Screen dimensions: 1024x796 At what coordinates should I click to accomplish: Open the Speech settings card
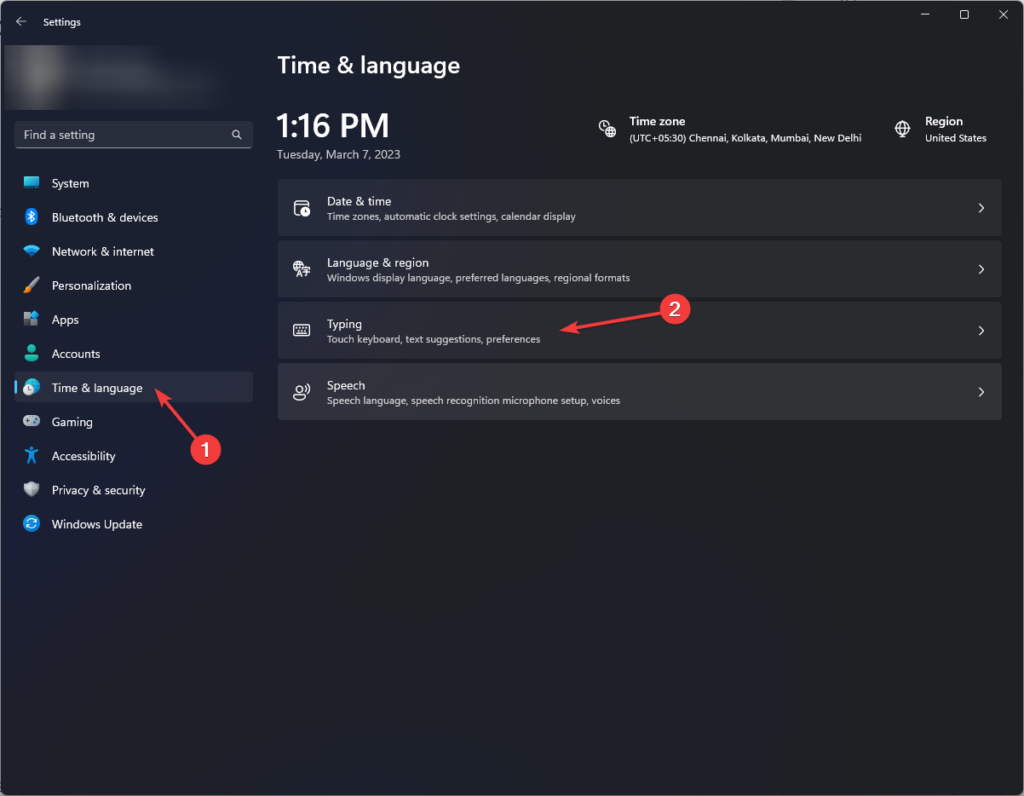coord(639,392)
